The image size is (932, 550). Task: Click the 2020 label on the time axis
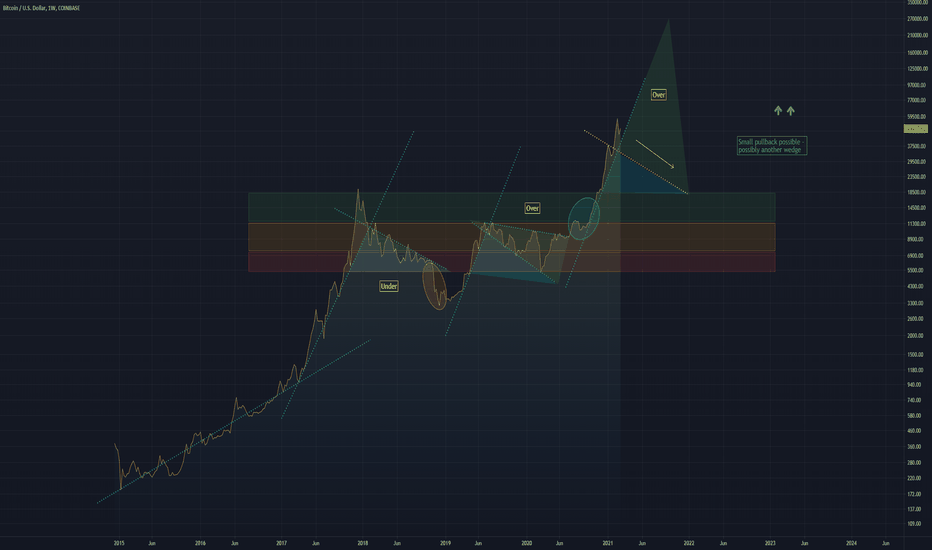coord(527,543)
